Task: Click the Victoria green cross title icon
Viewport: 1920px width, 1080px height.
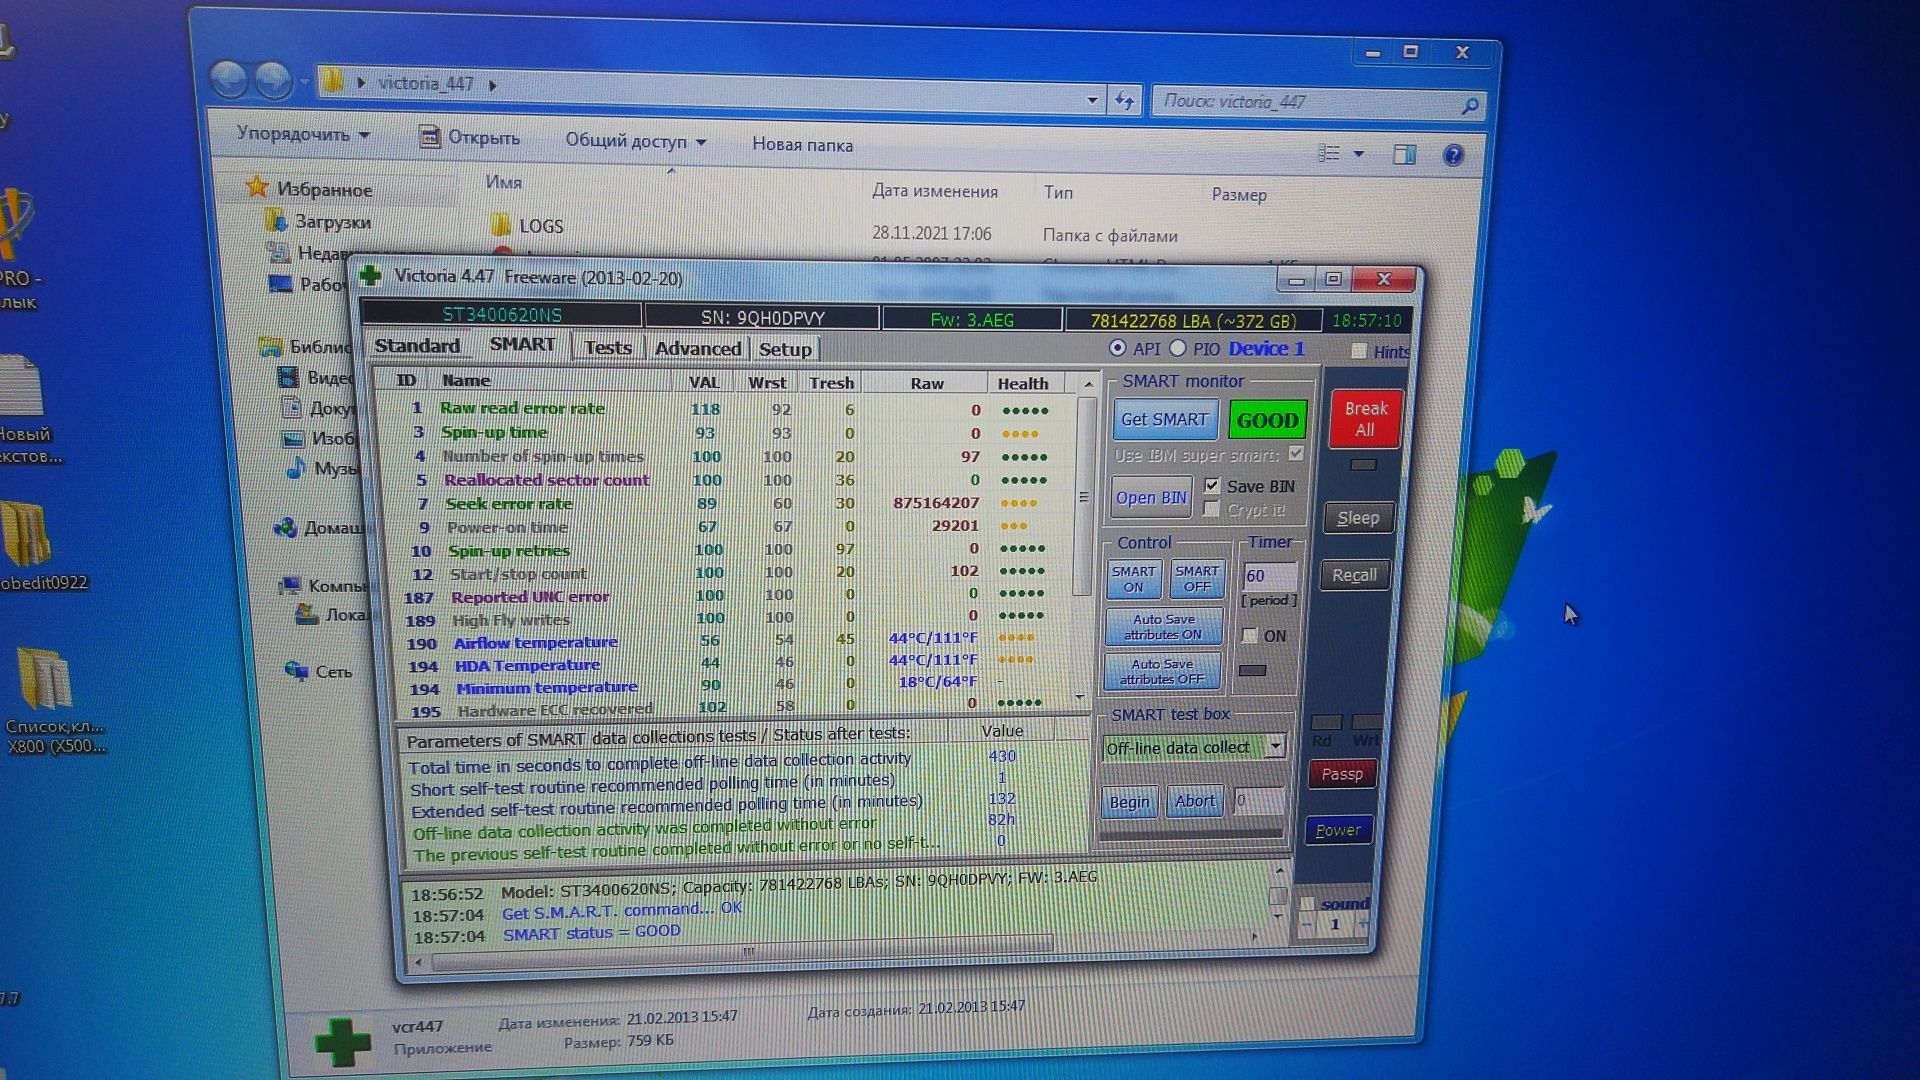Action: (371, 275)
